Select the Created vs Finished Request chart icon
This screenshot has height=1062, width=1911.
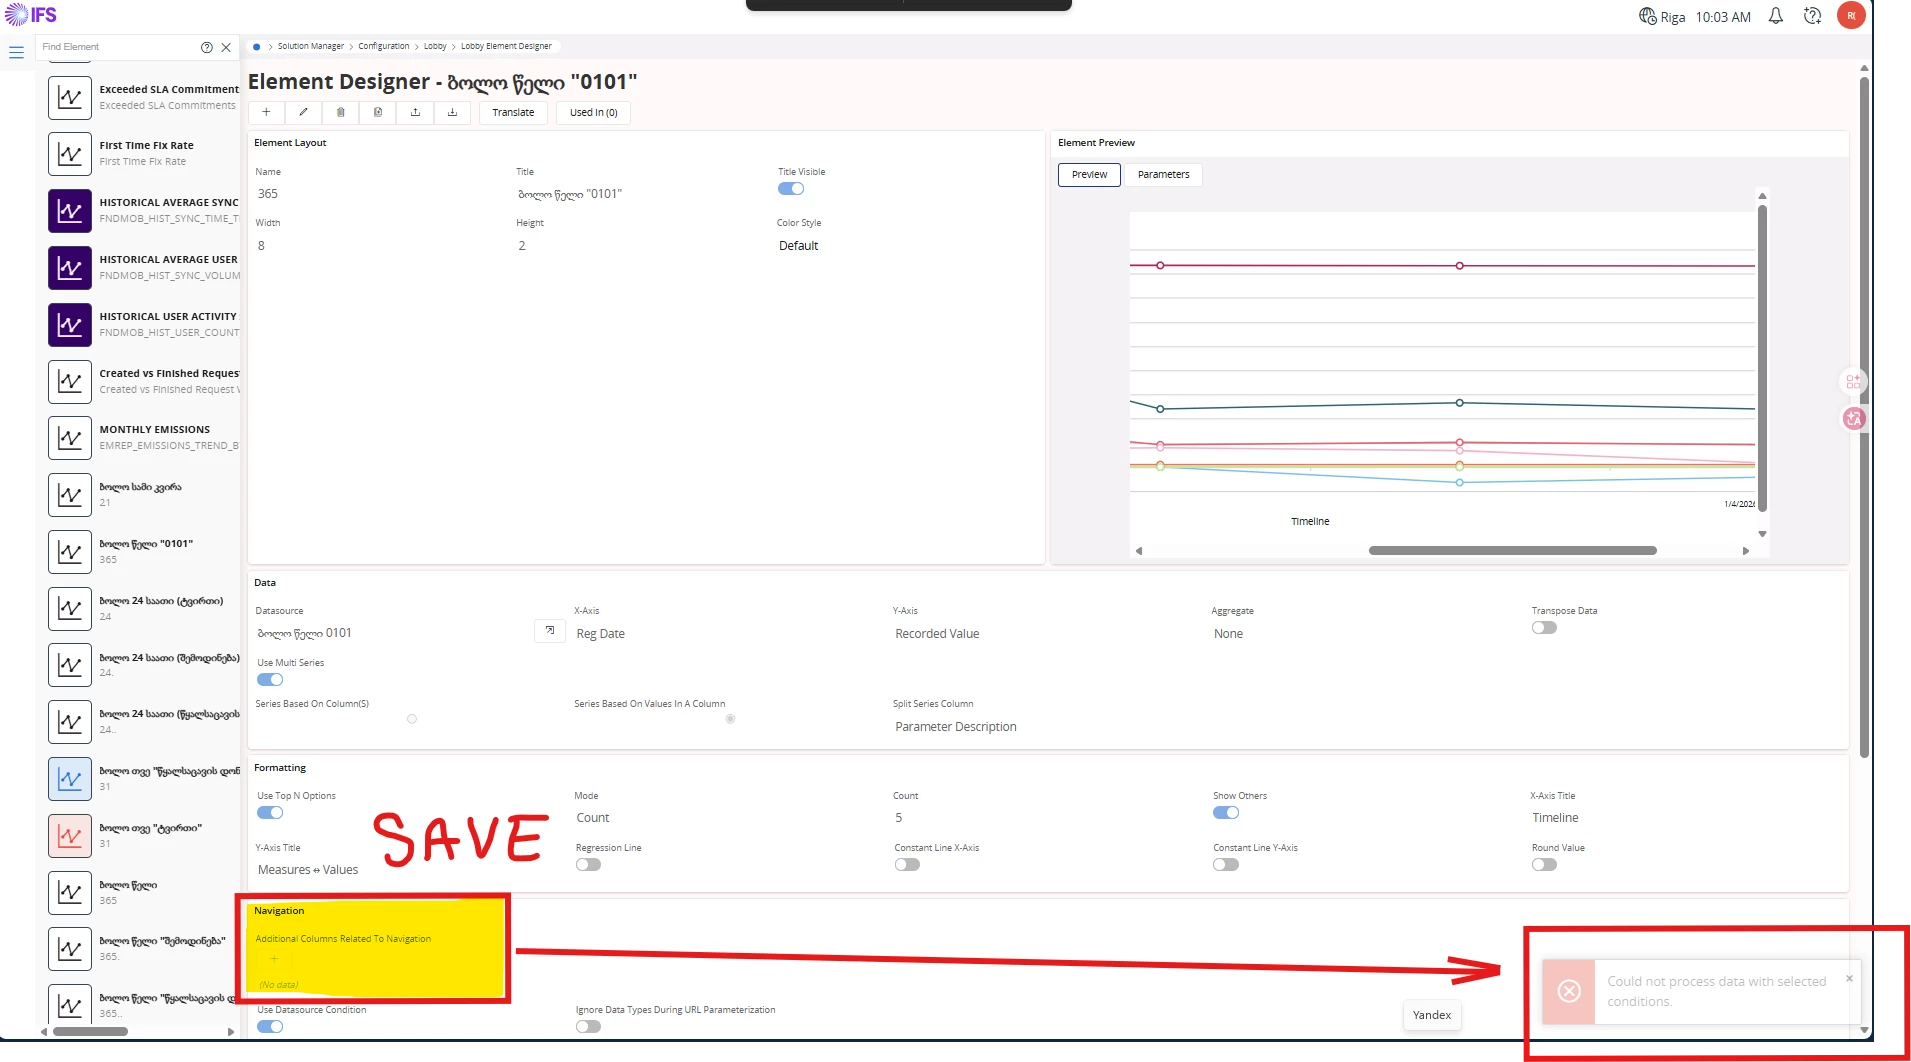(70, 381)
